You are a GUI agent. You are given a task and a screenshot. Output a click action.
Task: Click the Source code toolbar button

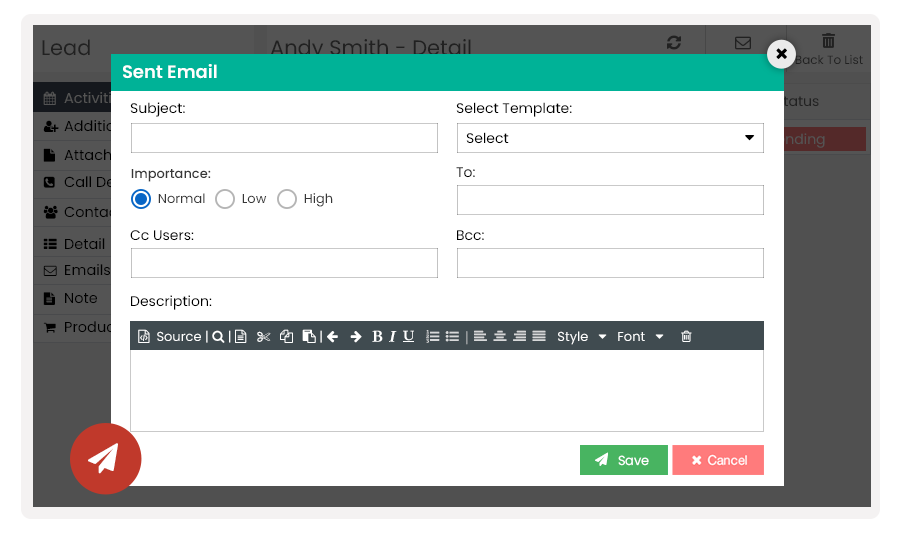pos(169,336)
